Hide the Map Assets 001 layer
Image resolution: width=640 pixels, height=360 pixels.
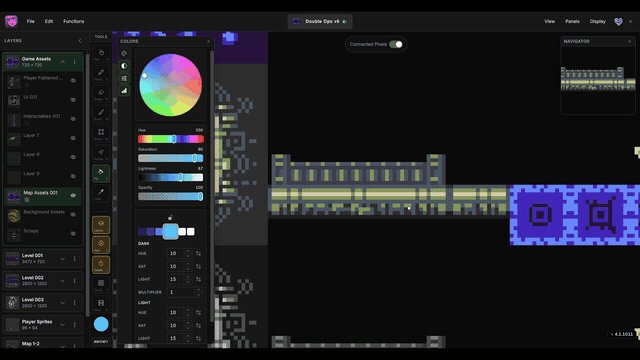pos(73,196)
